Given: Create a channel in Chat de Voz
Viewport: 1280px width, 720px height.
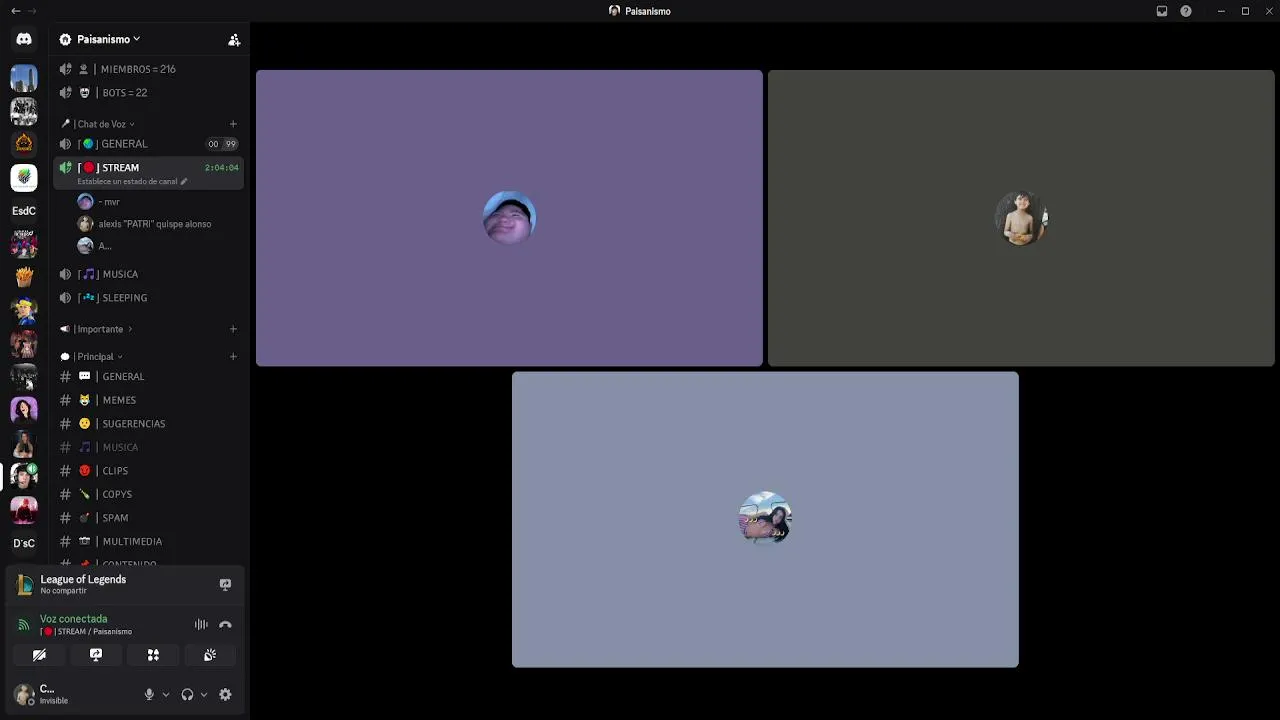Looking at the screenshot, I should coord(233,124).
